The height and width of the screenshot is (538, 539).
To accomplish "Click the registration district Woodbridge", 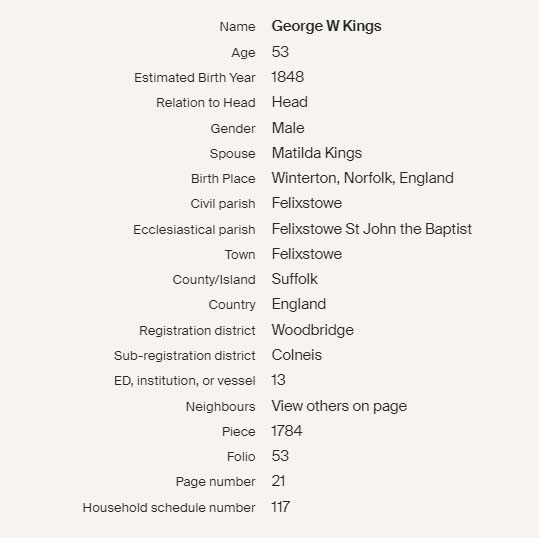I will 312,330.
